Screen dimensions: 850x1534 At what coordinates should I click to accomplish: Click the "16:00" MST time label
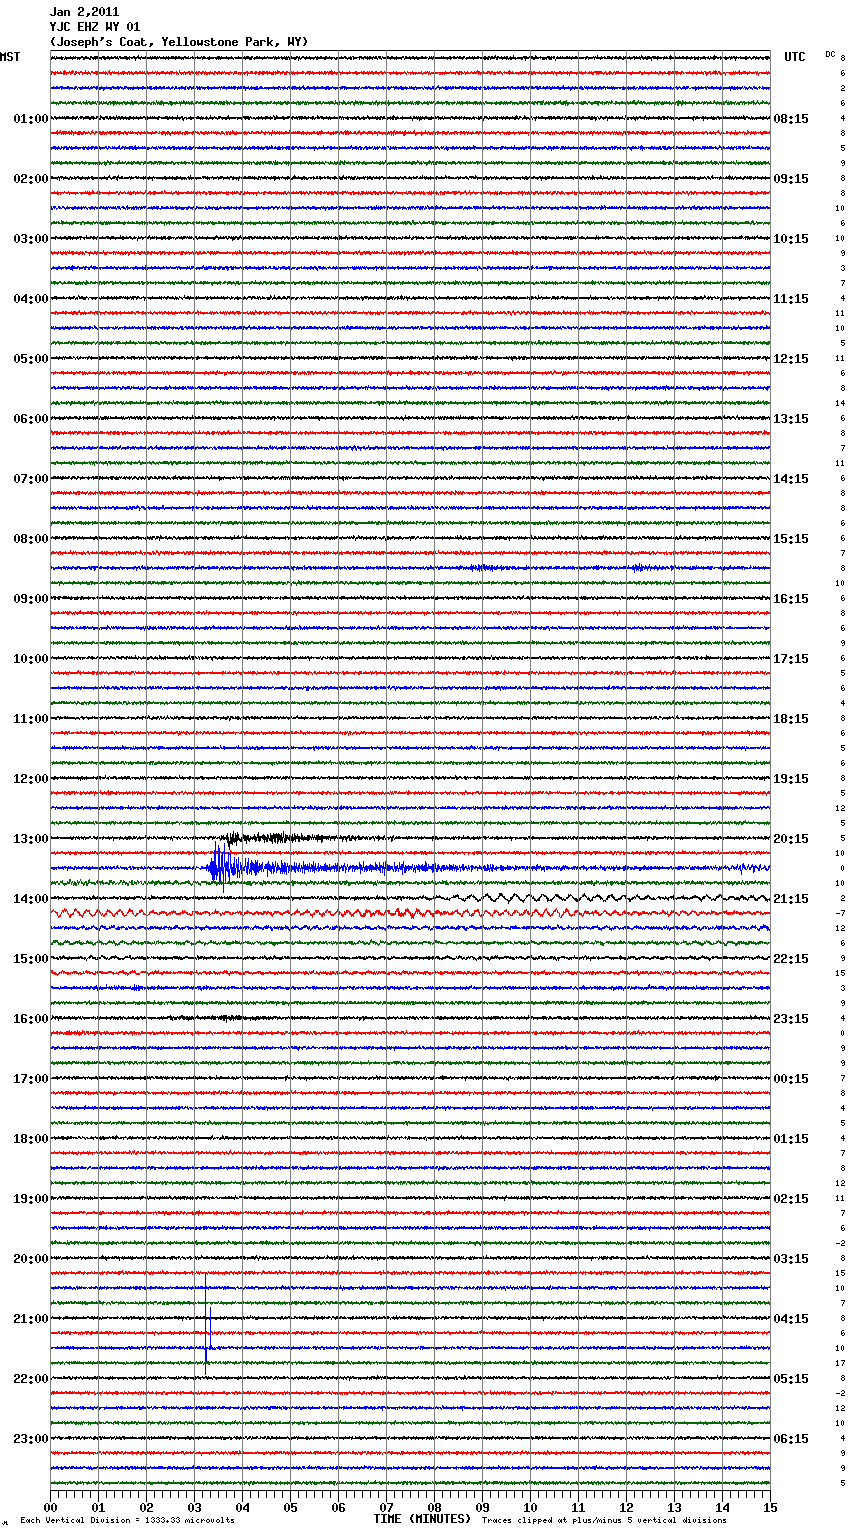31,1019
